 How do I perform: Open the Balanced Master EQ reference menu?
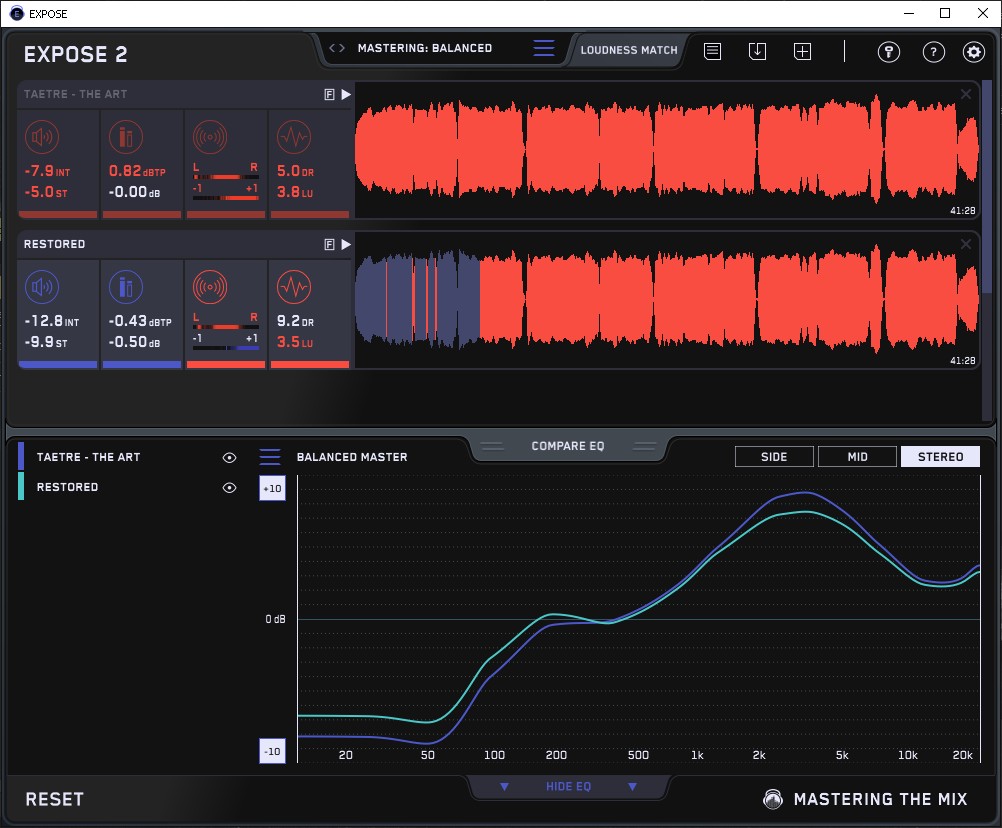pos(270,457)
